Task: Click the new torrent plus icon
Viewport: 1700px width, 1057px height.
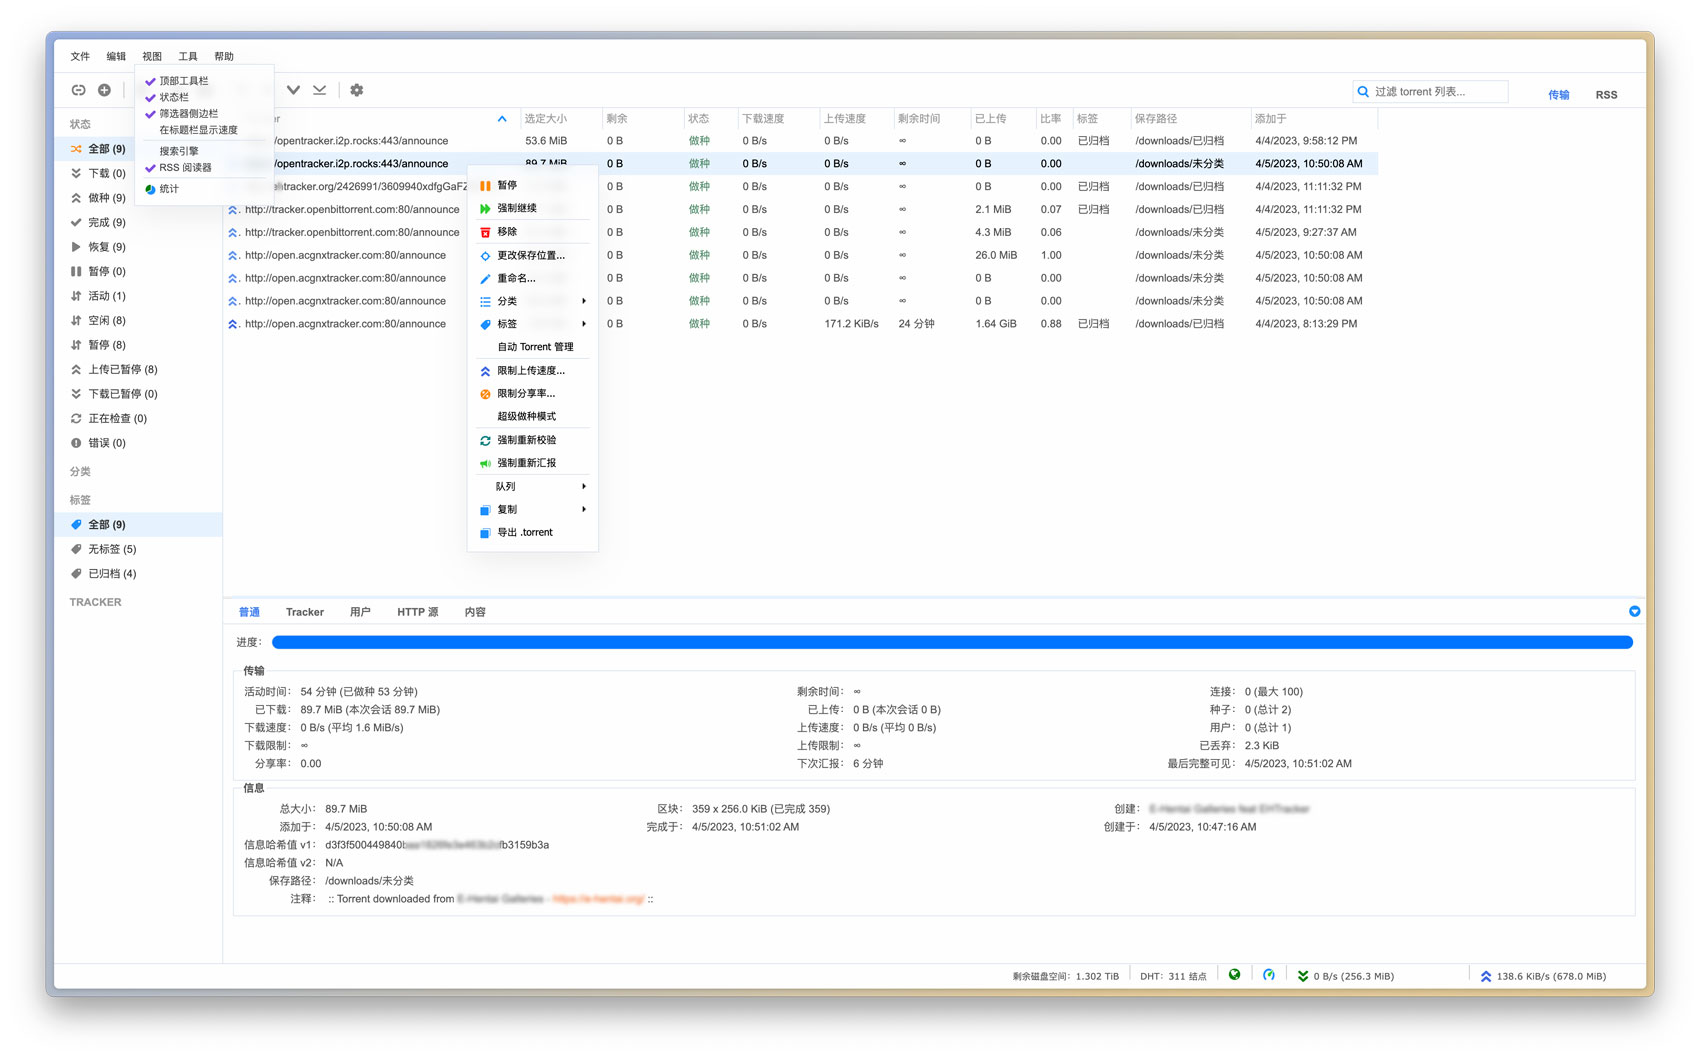Action: [x=104, y=90]
